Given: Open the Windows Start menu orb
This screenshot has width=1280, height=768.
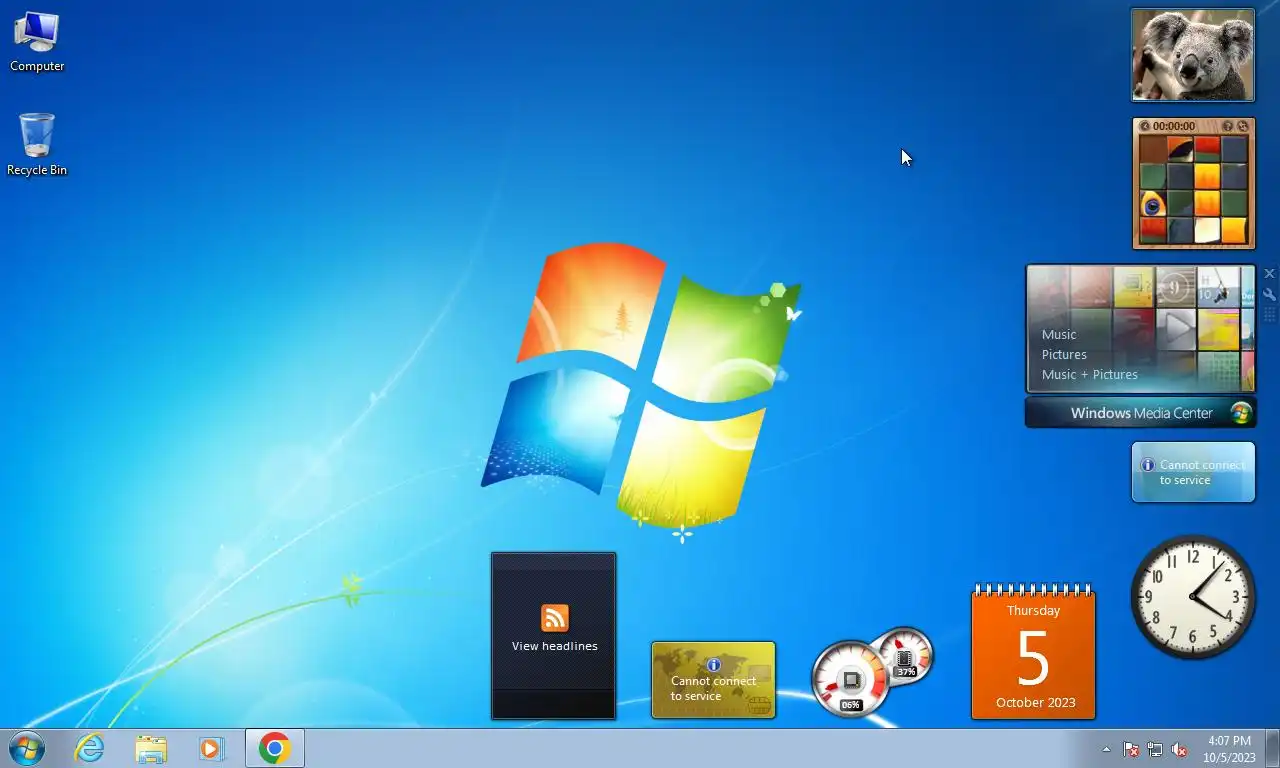Looking at the screenshot, I should (x=27, y=748).
